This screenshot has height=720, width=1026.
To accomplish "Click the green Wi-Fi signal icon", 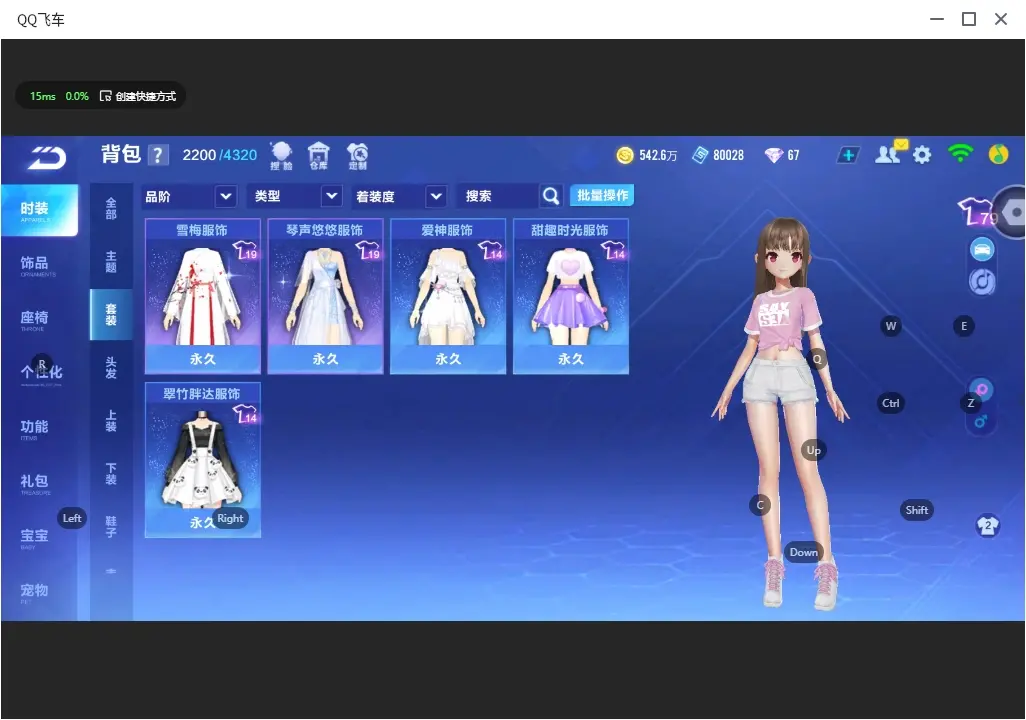I will point(960,153).
